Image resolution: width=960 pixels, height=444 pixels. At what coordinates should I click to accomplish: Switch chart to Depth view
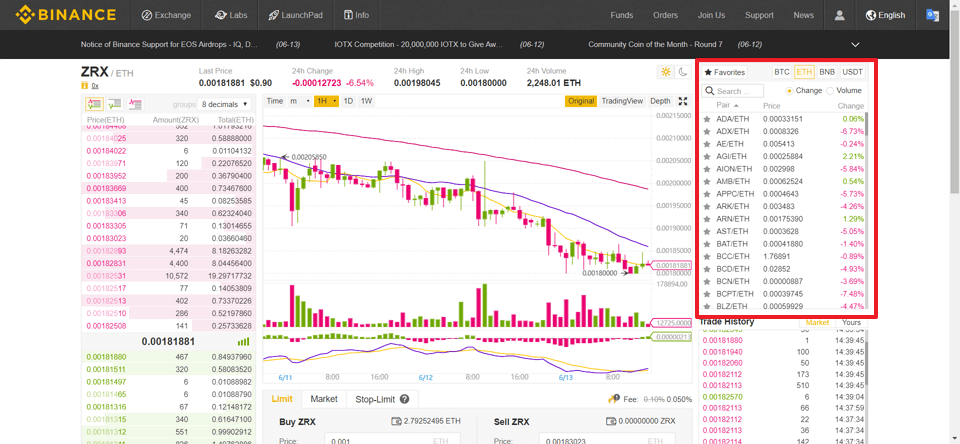tap(660, 101)
